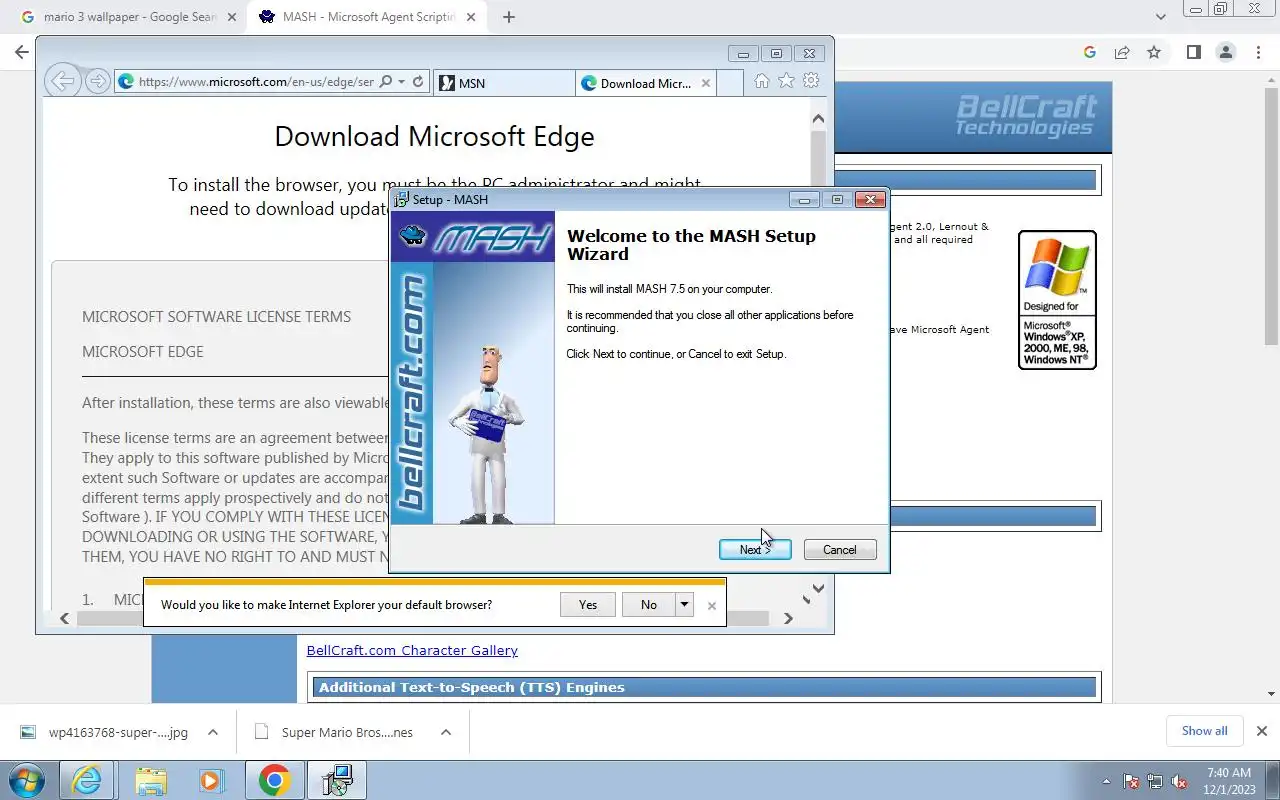Click the BellCraft Technologies logo
Image resolution: width=1280 pixels, height=800 pixels.
point(1025,115)
